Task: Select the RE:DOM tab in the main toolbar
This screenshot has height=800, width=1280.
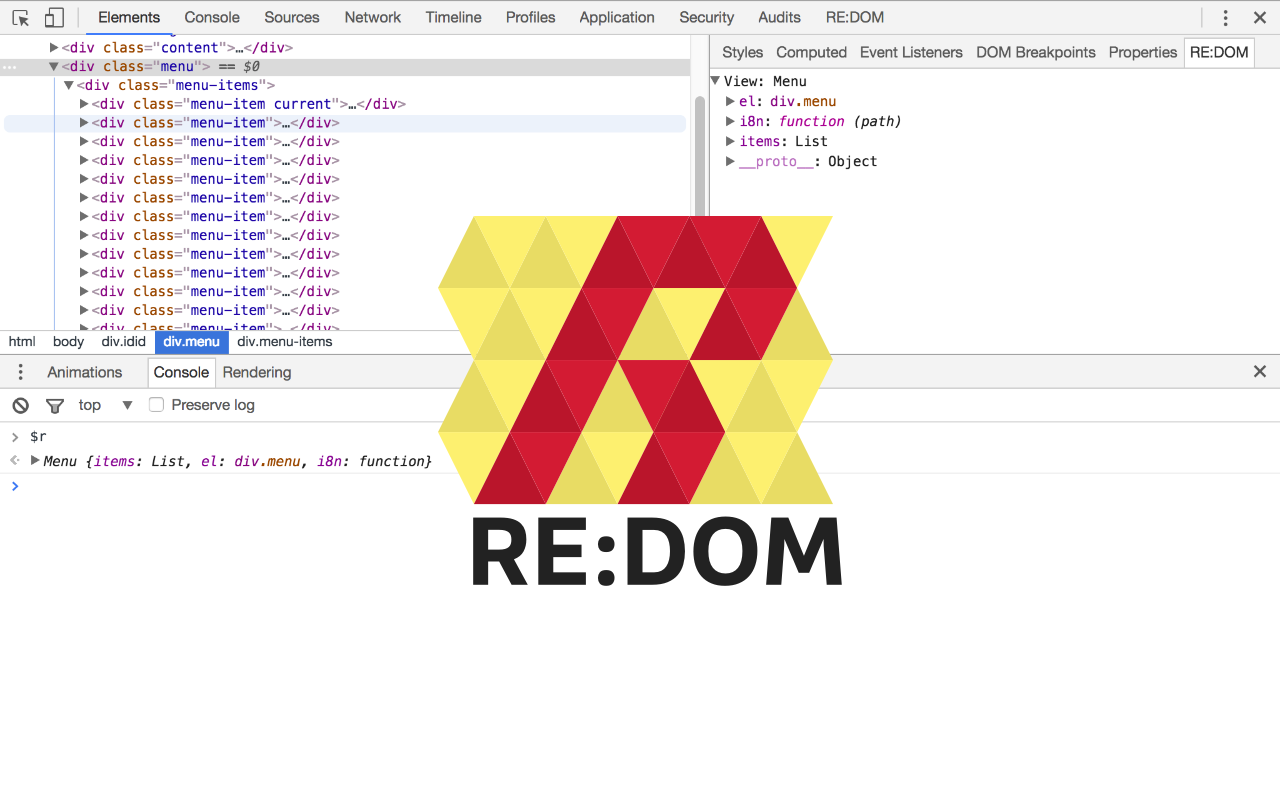Action: tap(855, 17)
